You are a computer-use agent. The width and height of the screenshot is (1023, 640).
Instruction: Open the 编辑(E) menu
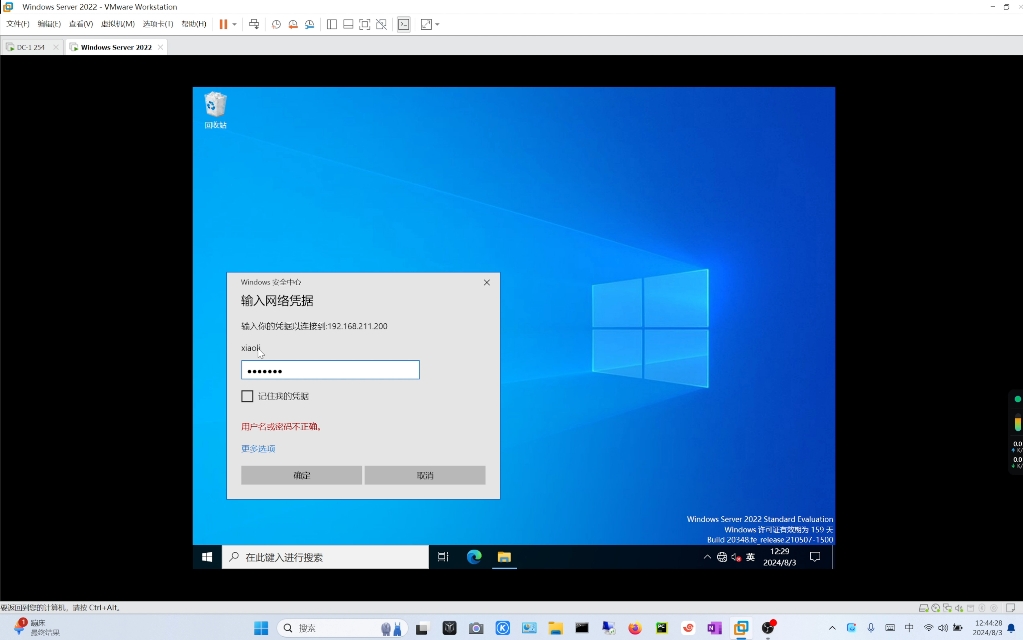(x=49, y=24)
